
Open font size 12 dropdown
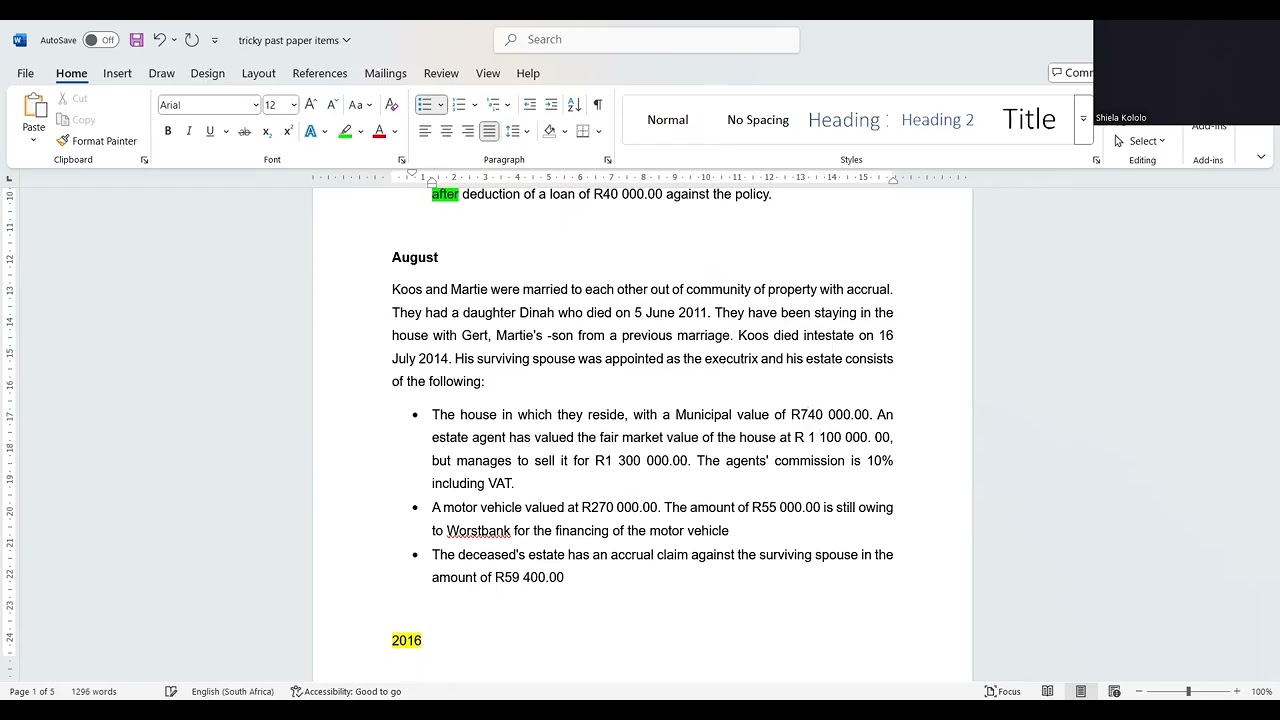(x=294, y=105)
